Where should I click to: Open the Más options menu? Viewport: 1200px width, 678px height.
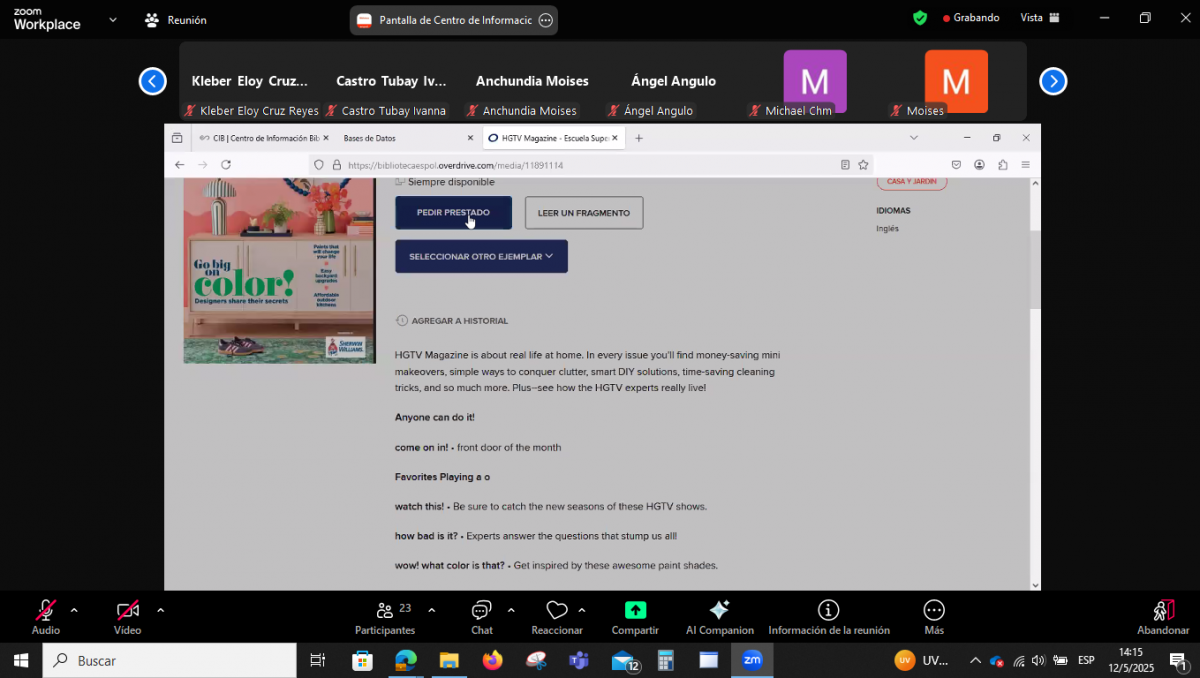click(x=934, y=616)
